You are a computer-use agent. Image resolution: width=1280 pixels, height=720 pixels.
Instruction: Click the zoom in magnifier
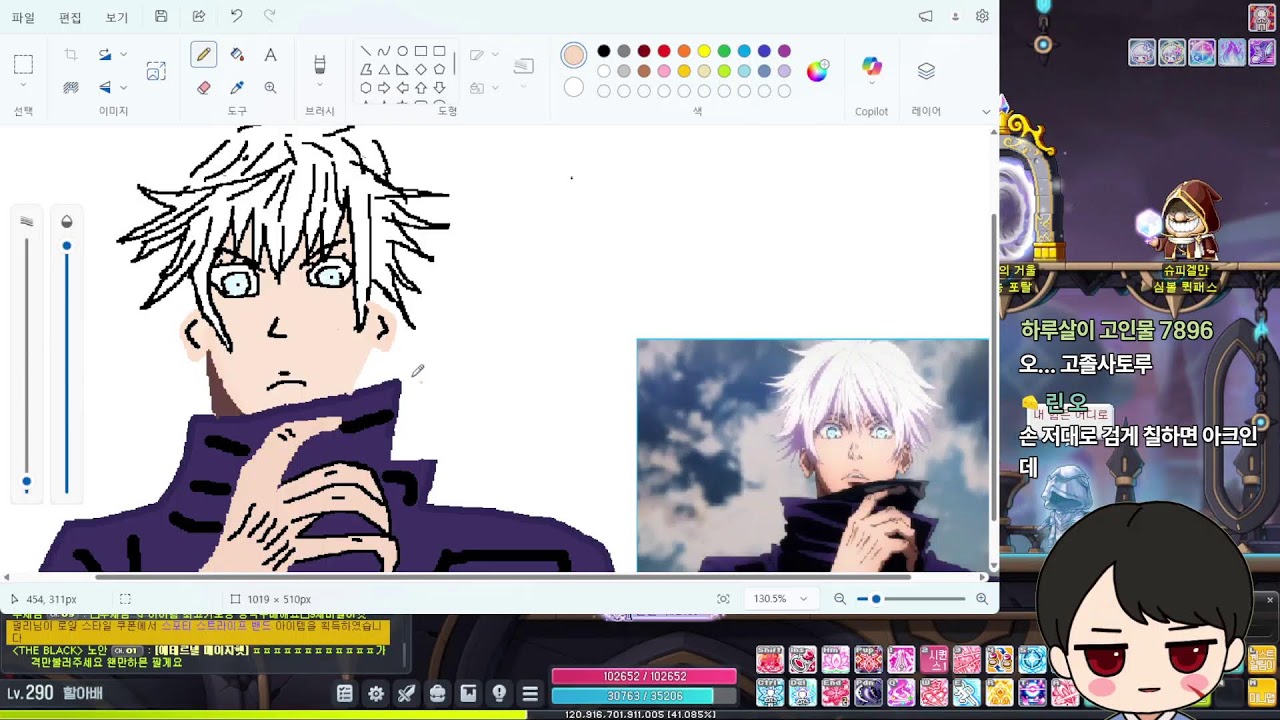coord(982,599)
